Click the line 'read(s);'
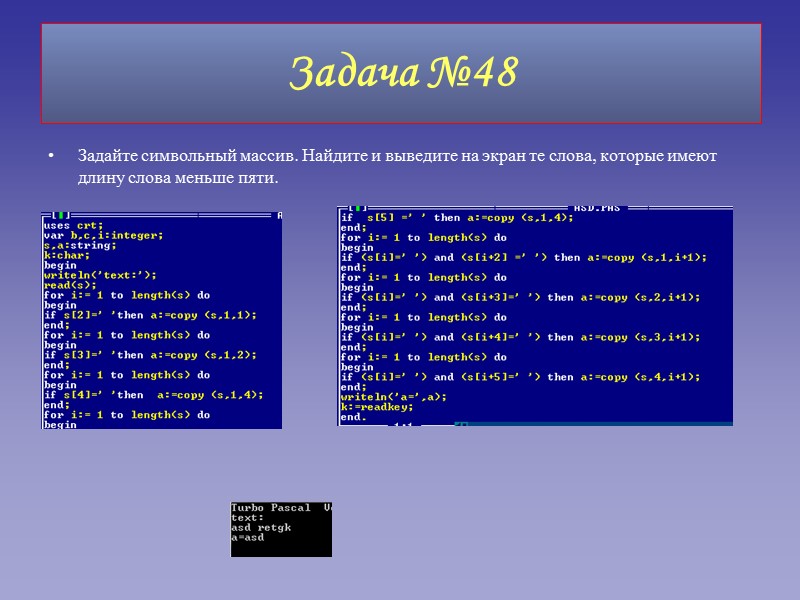800x600 pixels. pyautogui.click(x=70, y=285)
